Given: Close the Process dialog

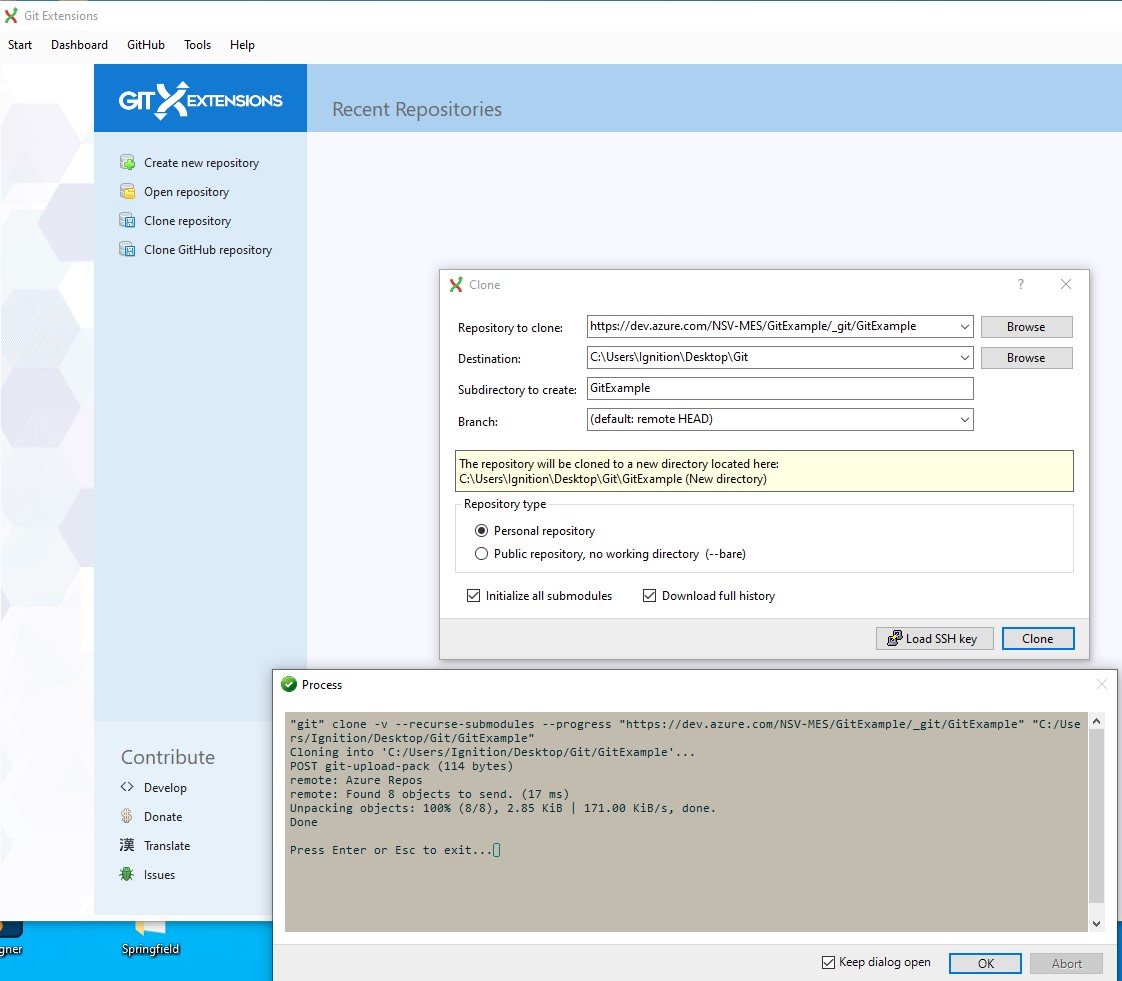Looking at the screenshot, I should point(1101,685).
